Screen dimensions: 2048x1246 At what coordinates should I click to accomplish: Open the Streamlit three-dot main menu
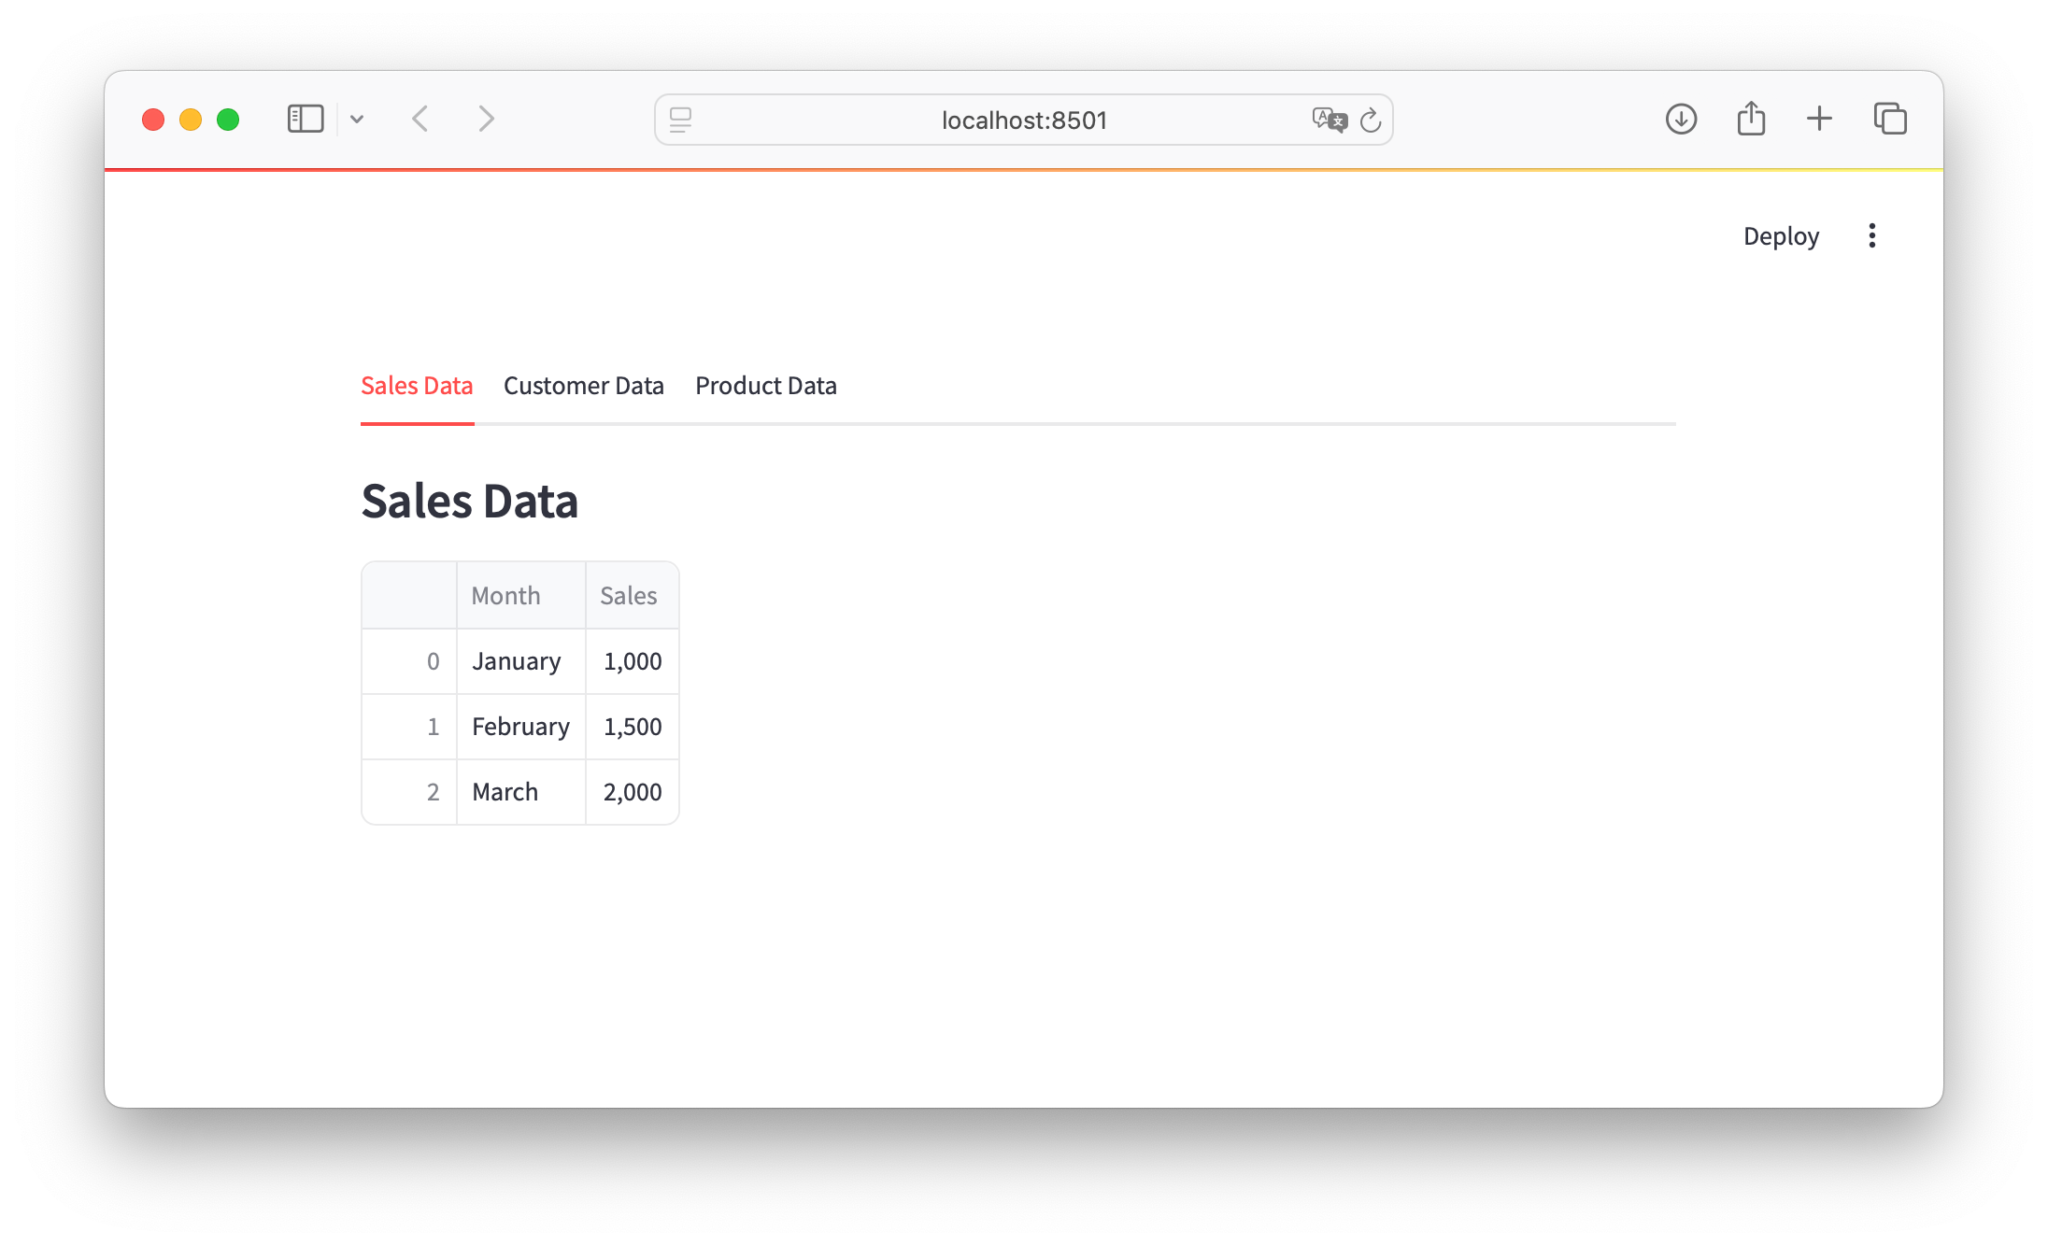[x=1871, y=236]
